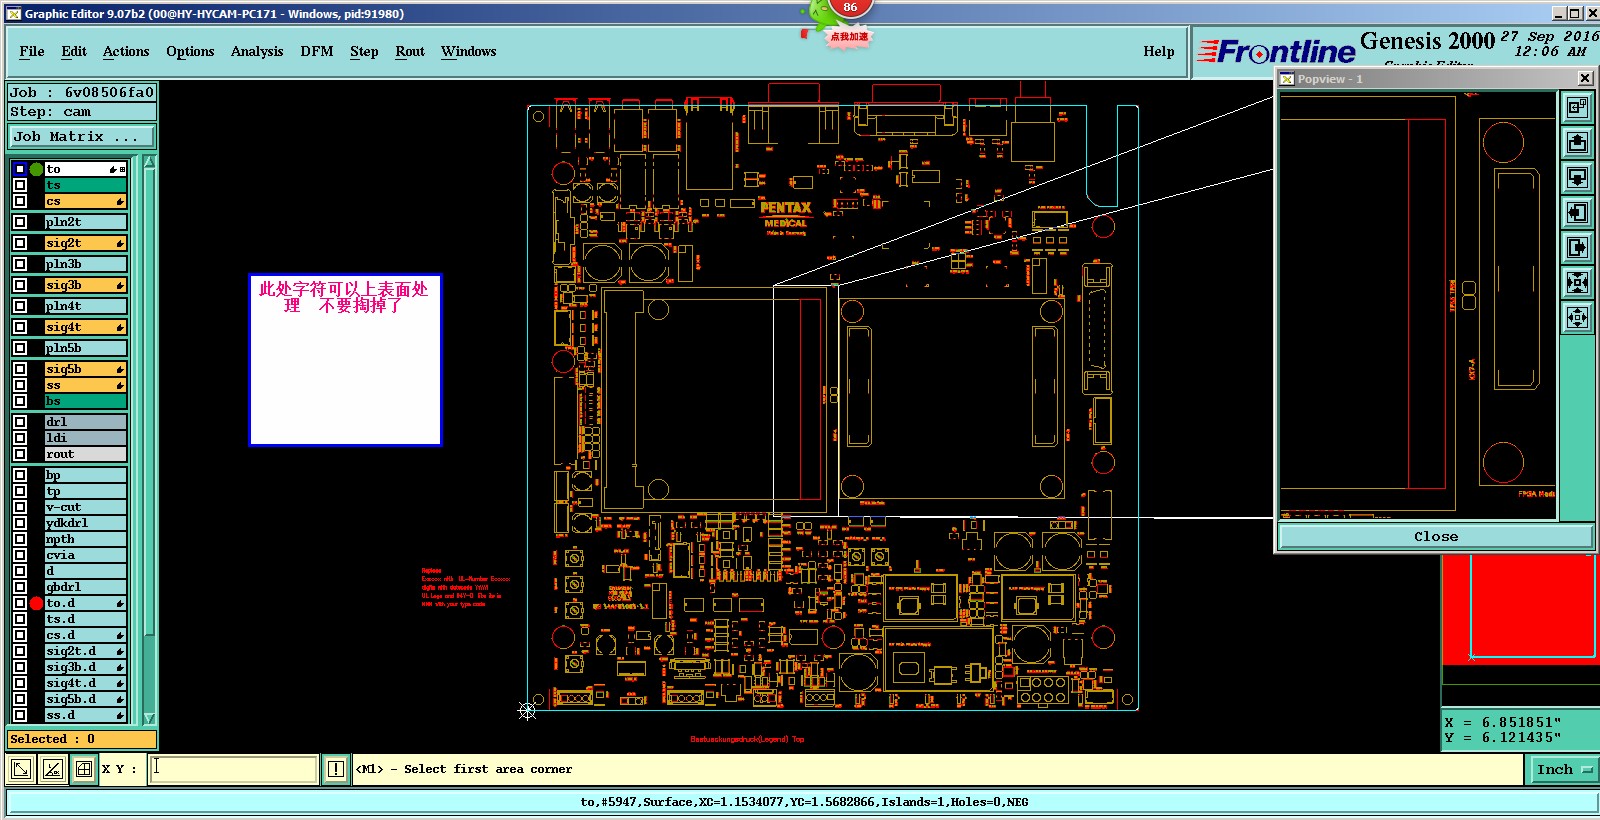Click the top Popview window-mode icon
The height and width of the screenshot is (820, 1600).
tap(1577, 107)
